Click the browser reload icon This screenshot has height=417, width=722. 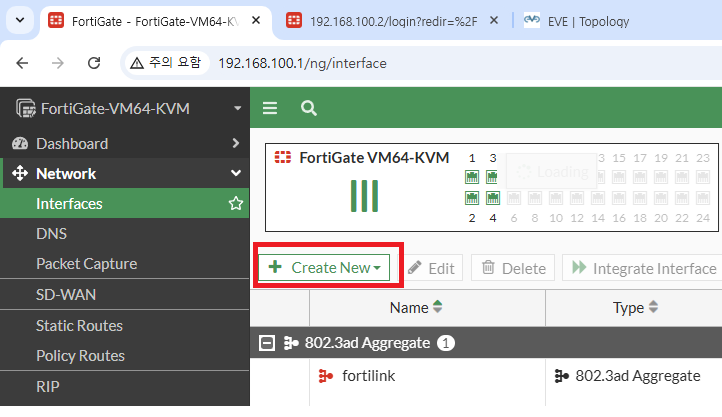pos(94,63)
